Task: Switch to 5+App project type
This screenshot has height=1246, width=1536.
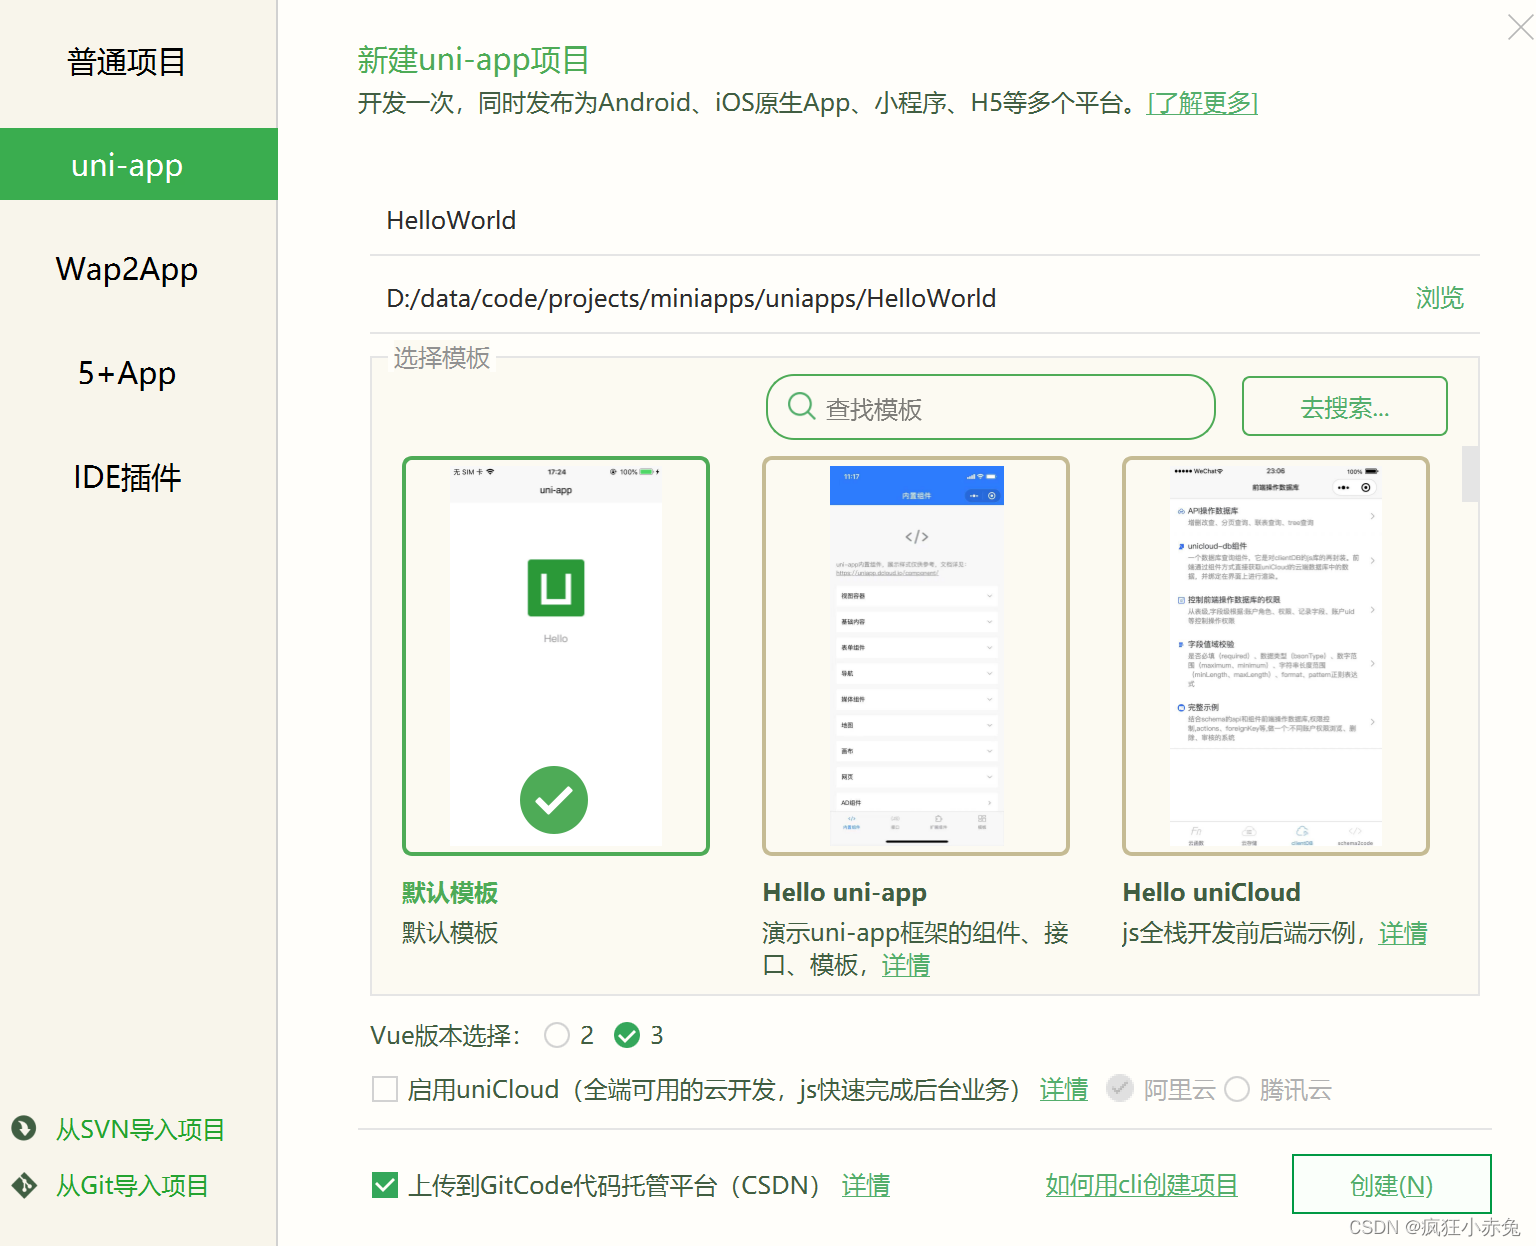Action: (127, 373)
